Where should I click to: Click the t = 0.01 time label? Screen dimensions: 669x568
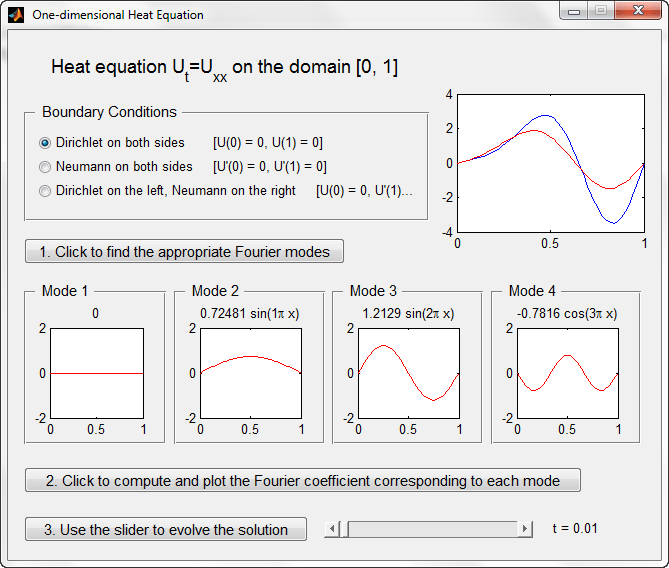[575, 529]
